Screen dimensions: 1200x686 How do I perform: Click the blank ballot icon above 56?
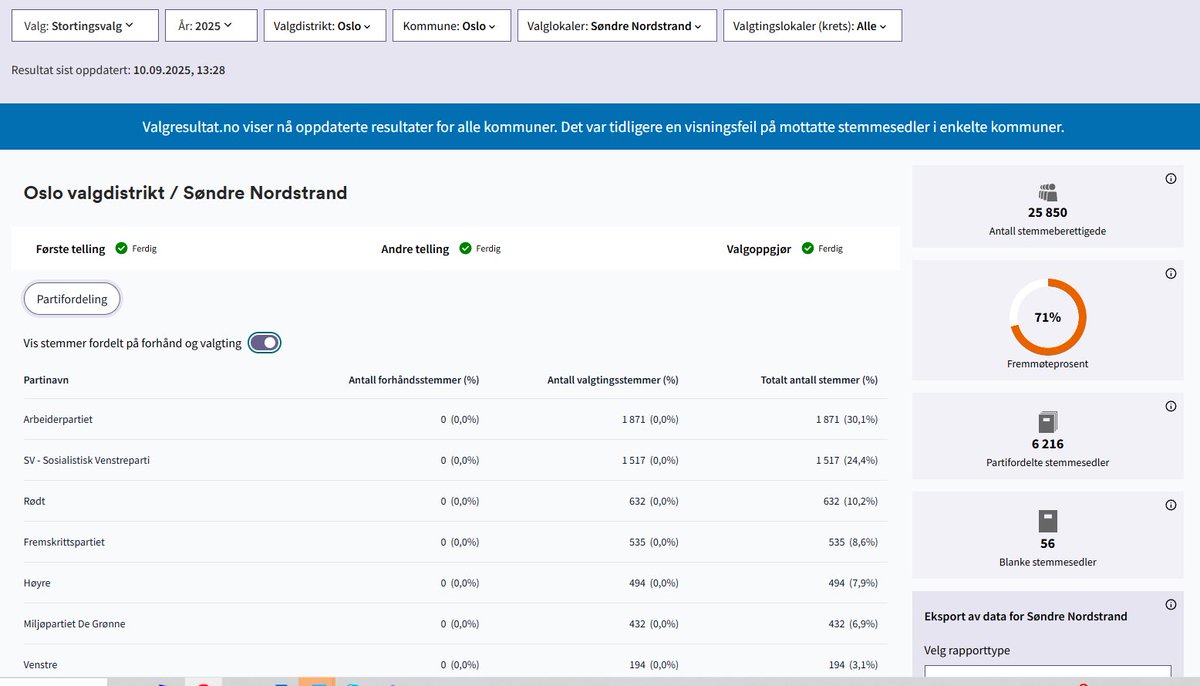1047,521
